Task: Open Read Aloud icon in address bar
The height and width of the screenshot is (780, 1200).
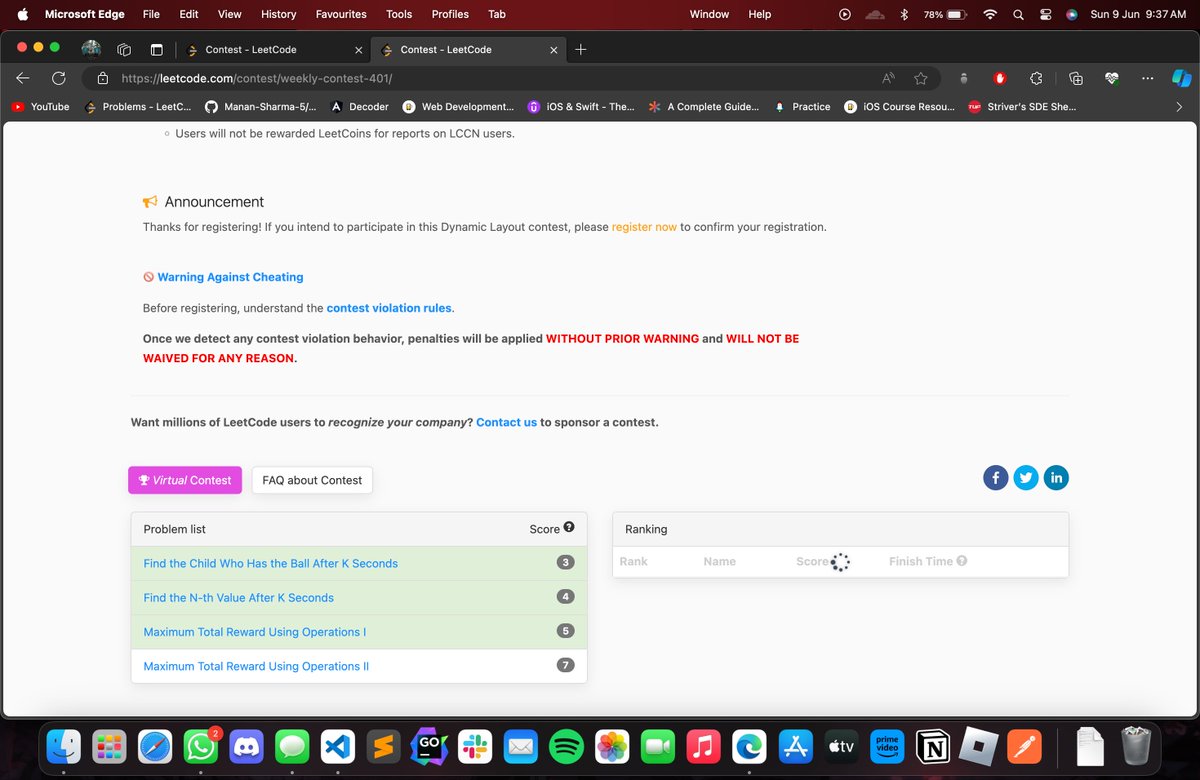Action: [888, 78]
